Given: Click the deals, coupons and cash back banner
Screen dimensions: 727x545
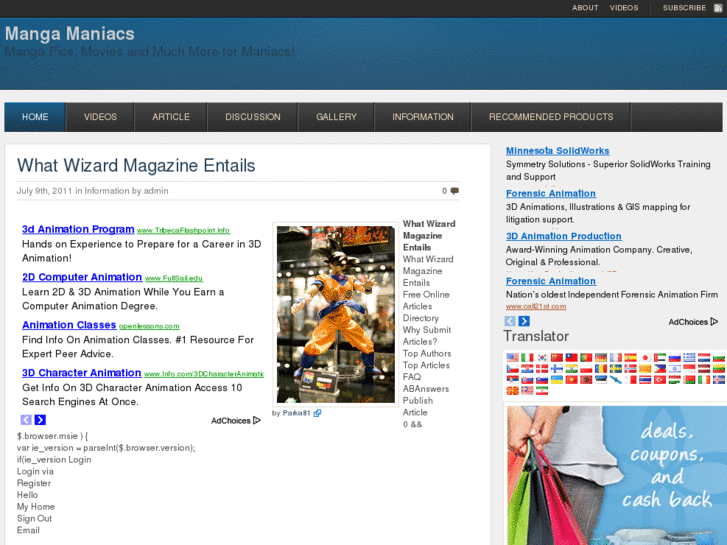Looking at the screenshot, I should pos(617,475).
